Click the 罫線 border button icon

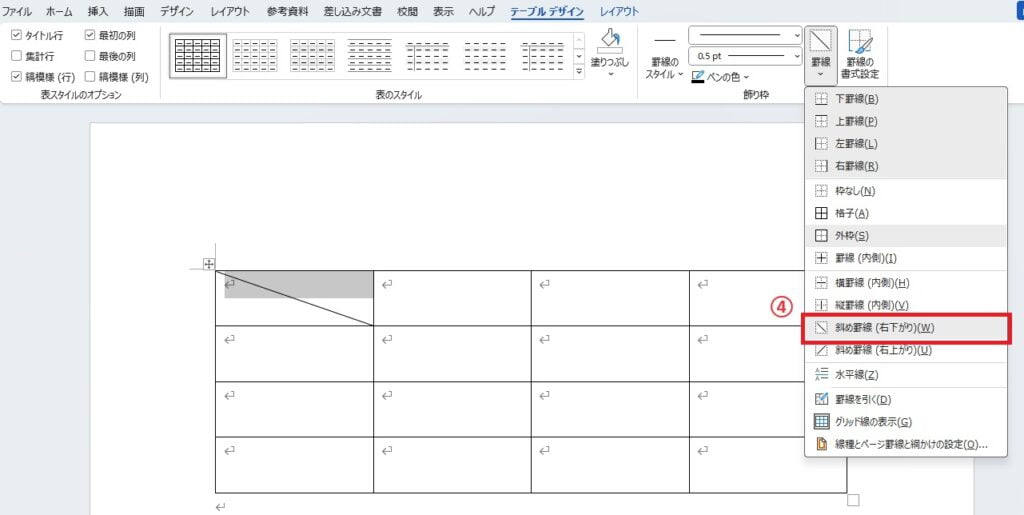820,40
